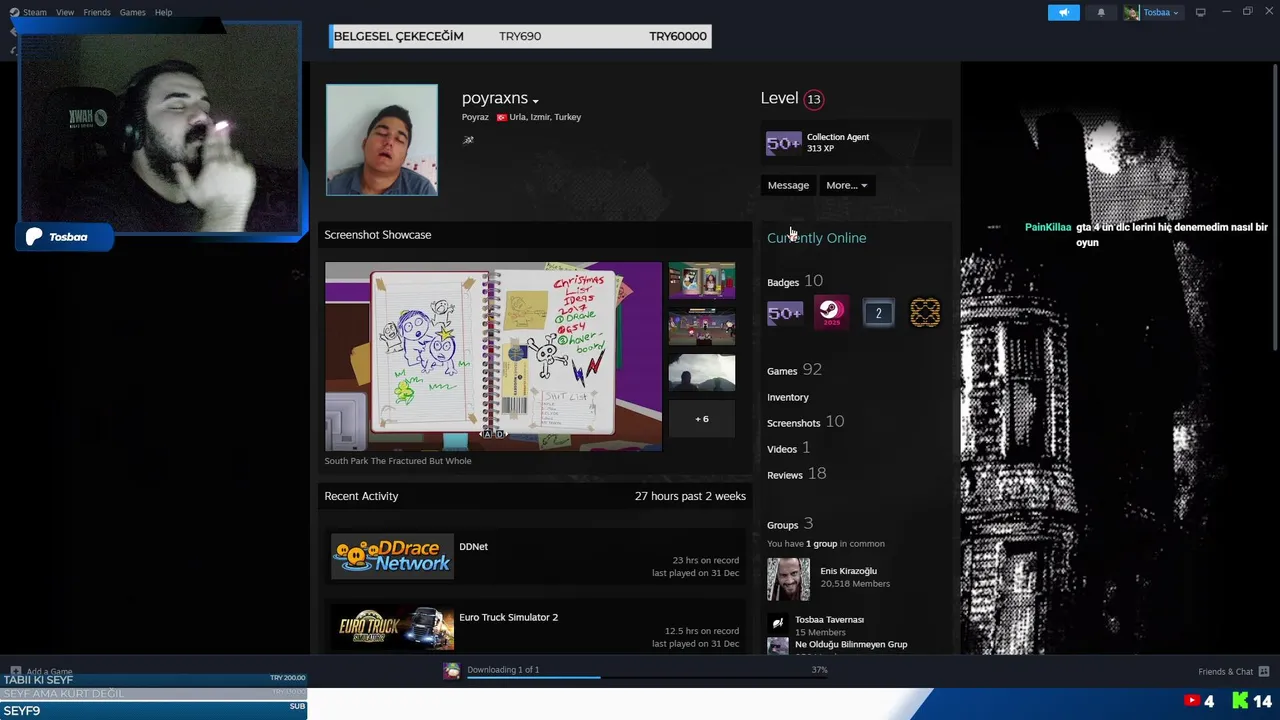Open the Recent Activity header link
1280x720 pixels.
point(361,496)
